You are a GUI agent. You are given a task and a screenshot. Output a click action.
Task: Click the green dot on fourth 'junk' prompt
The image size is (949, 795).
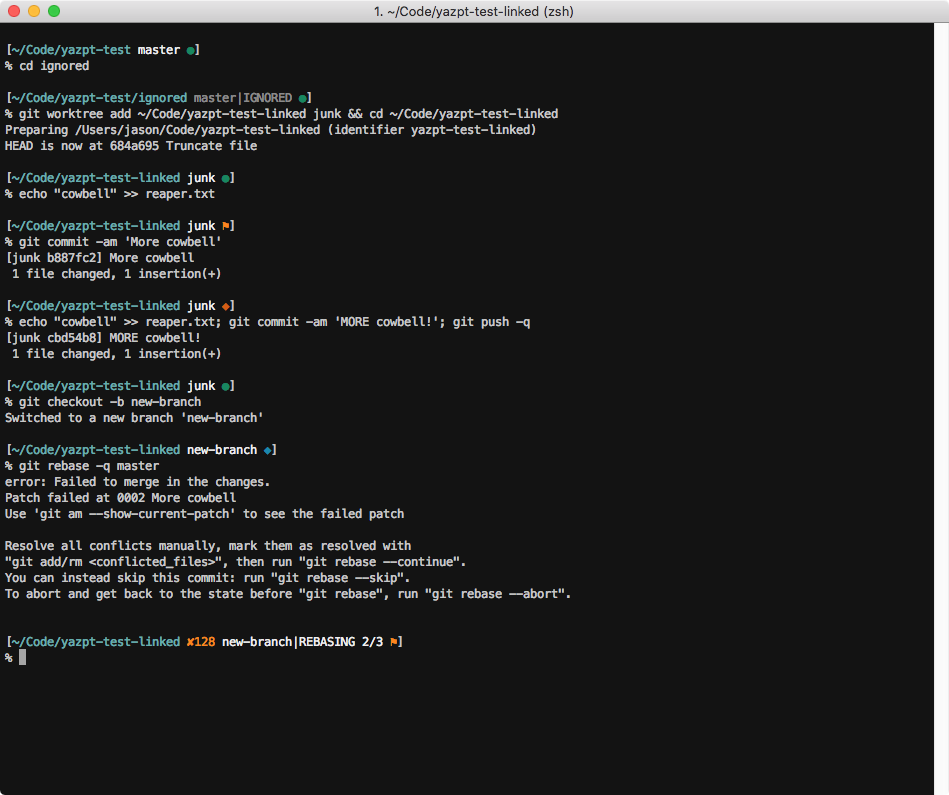[225, 386]
